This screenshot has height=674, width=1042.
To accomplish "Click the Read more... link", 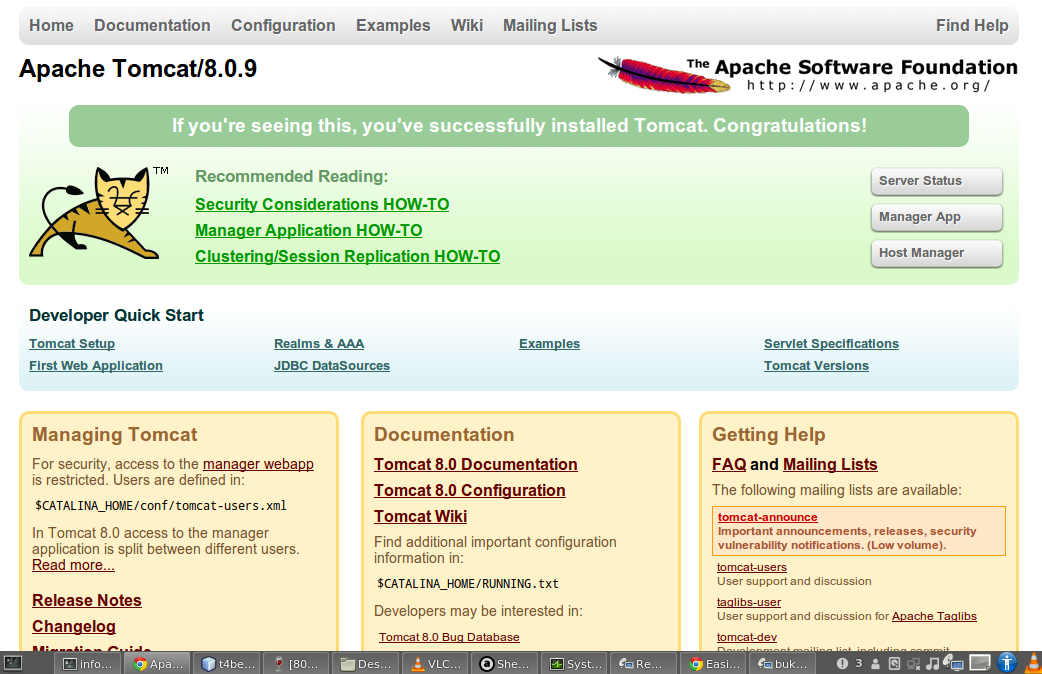I will [73, 565].
